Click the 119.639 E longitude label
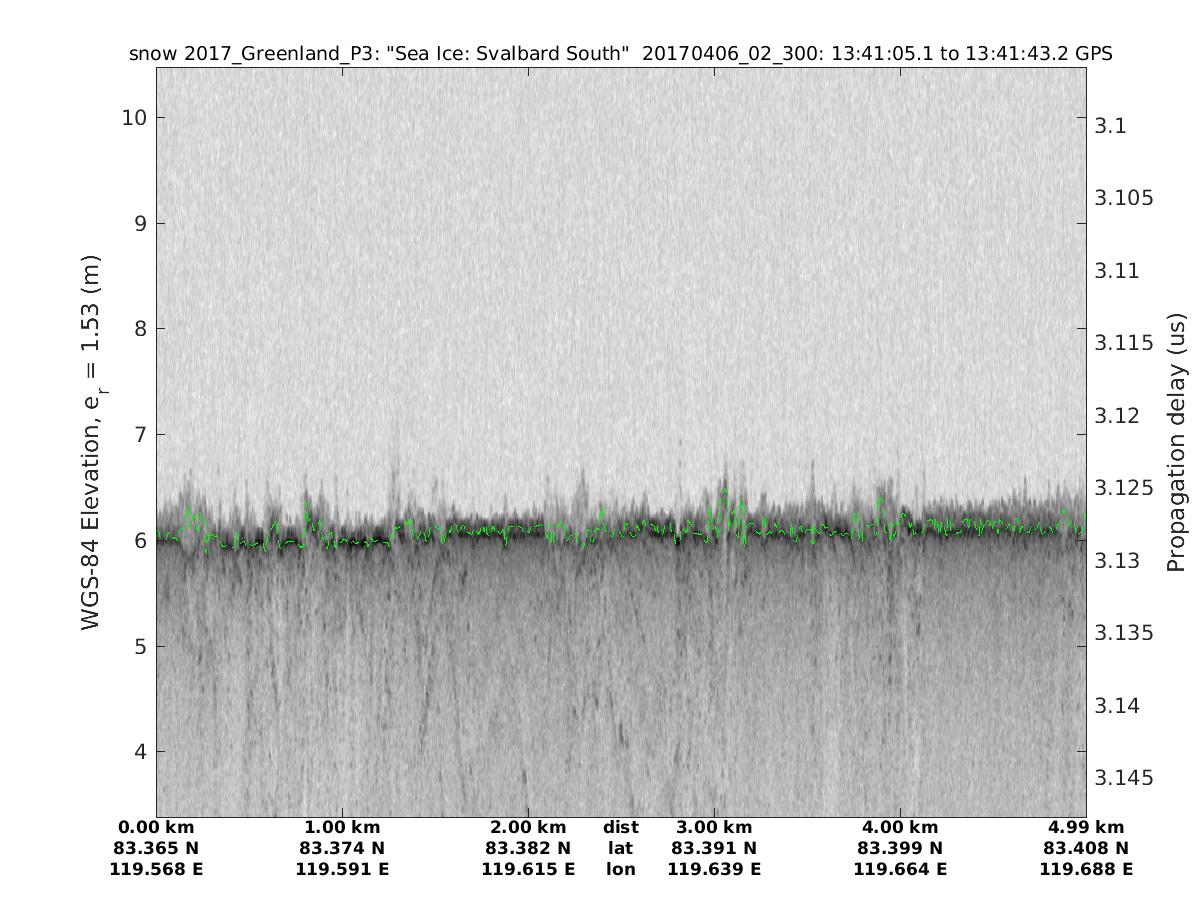Viewport: 1200px width, 900px height. pos(714,869)
